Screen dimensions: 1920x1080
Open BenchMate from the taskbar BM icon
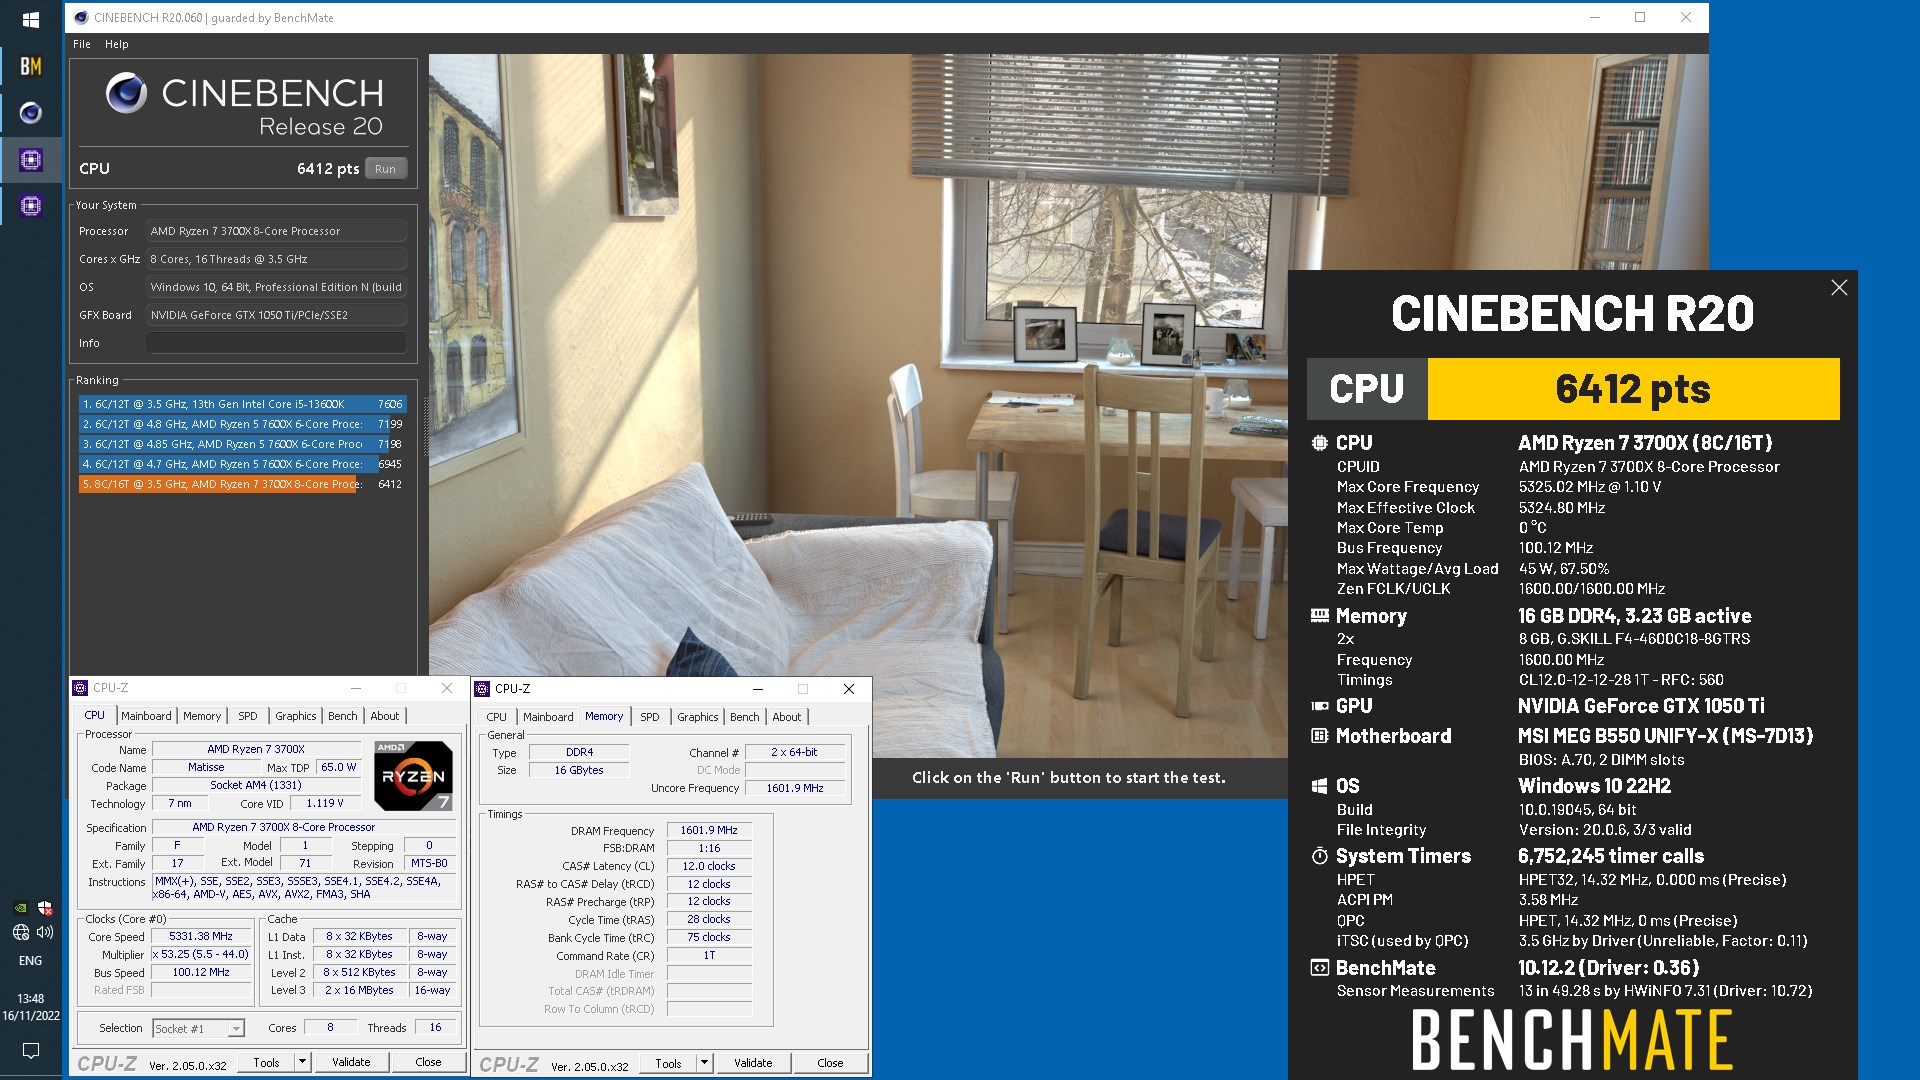click(31, 66)
